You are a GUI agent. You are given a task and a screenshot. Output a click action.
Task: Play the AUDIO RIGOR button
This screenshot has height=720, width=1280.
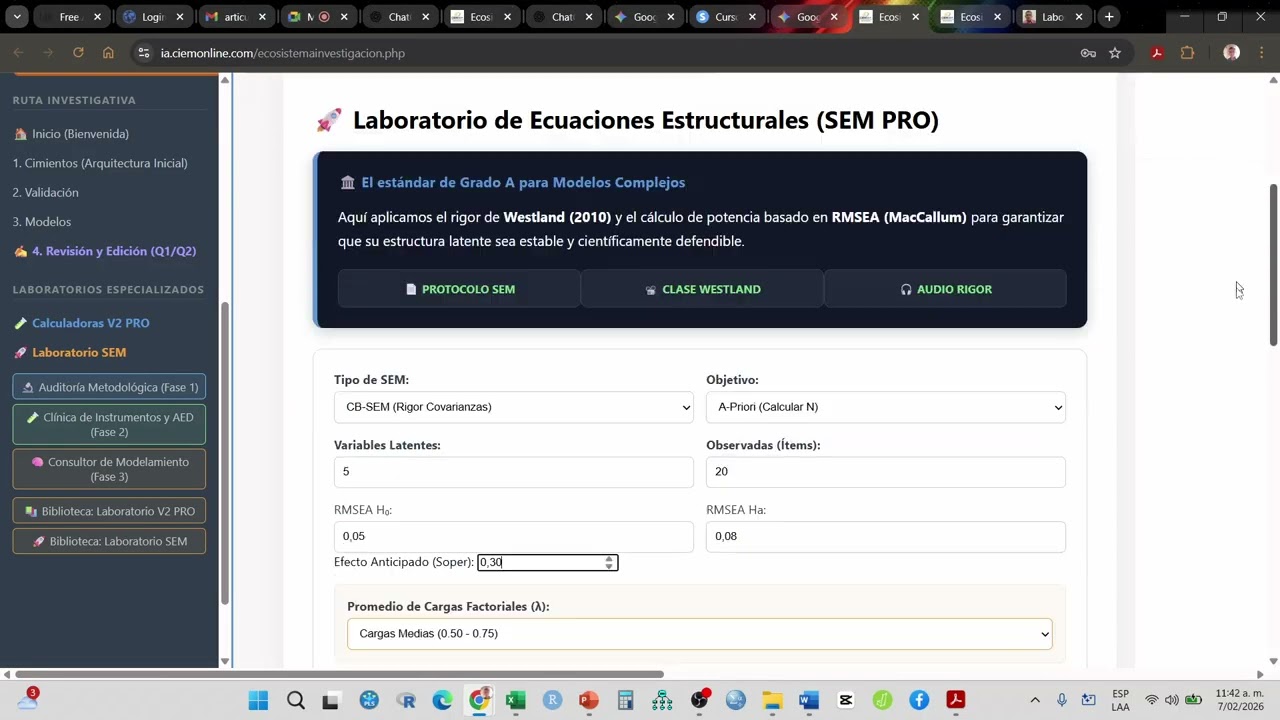click(x=945, y=289)
